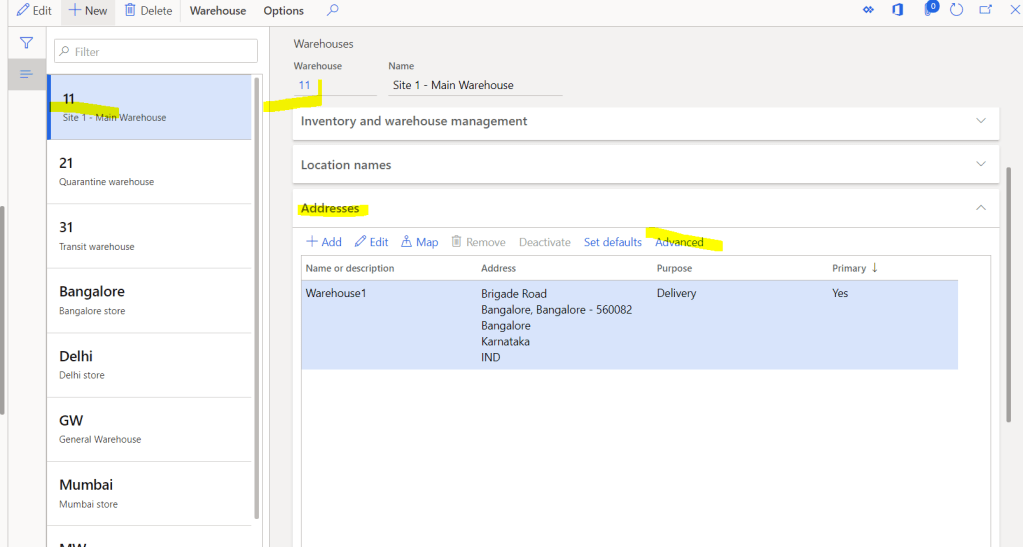Click the Advanced address button
Image resolution: width=1023 pixels, height=547 pixels.
point(679,242)
